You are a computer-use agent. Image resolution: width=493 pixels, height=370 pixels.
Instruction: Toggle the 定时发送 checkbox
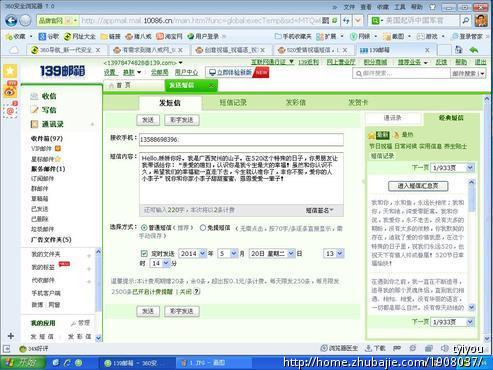pos(144,254)
